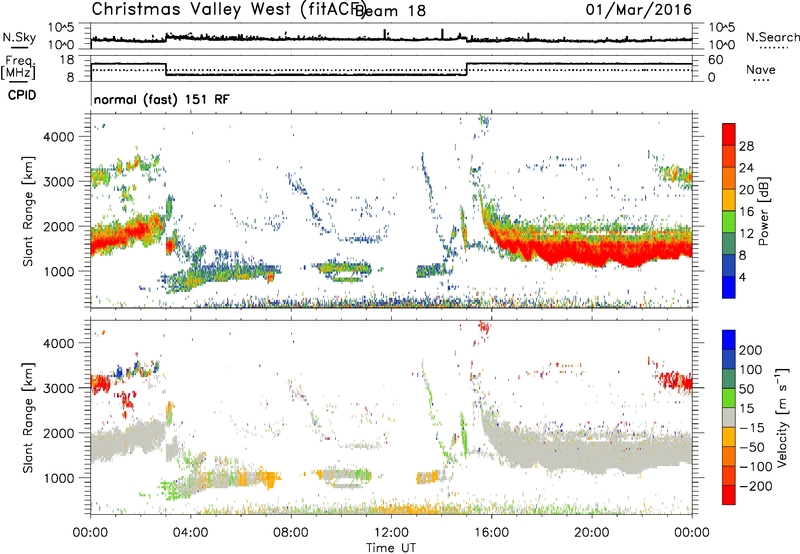
Task: Pick the yellow segment of Power colorbar
Action: [729, 199]
